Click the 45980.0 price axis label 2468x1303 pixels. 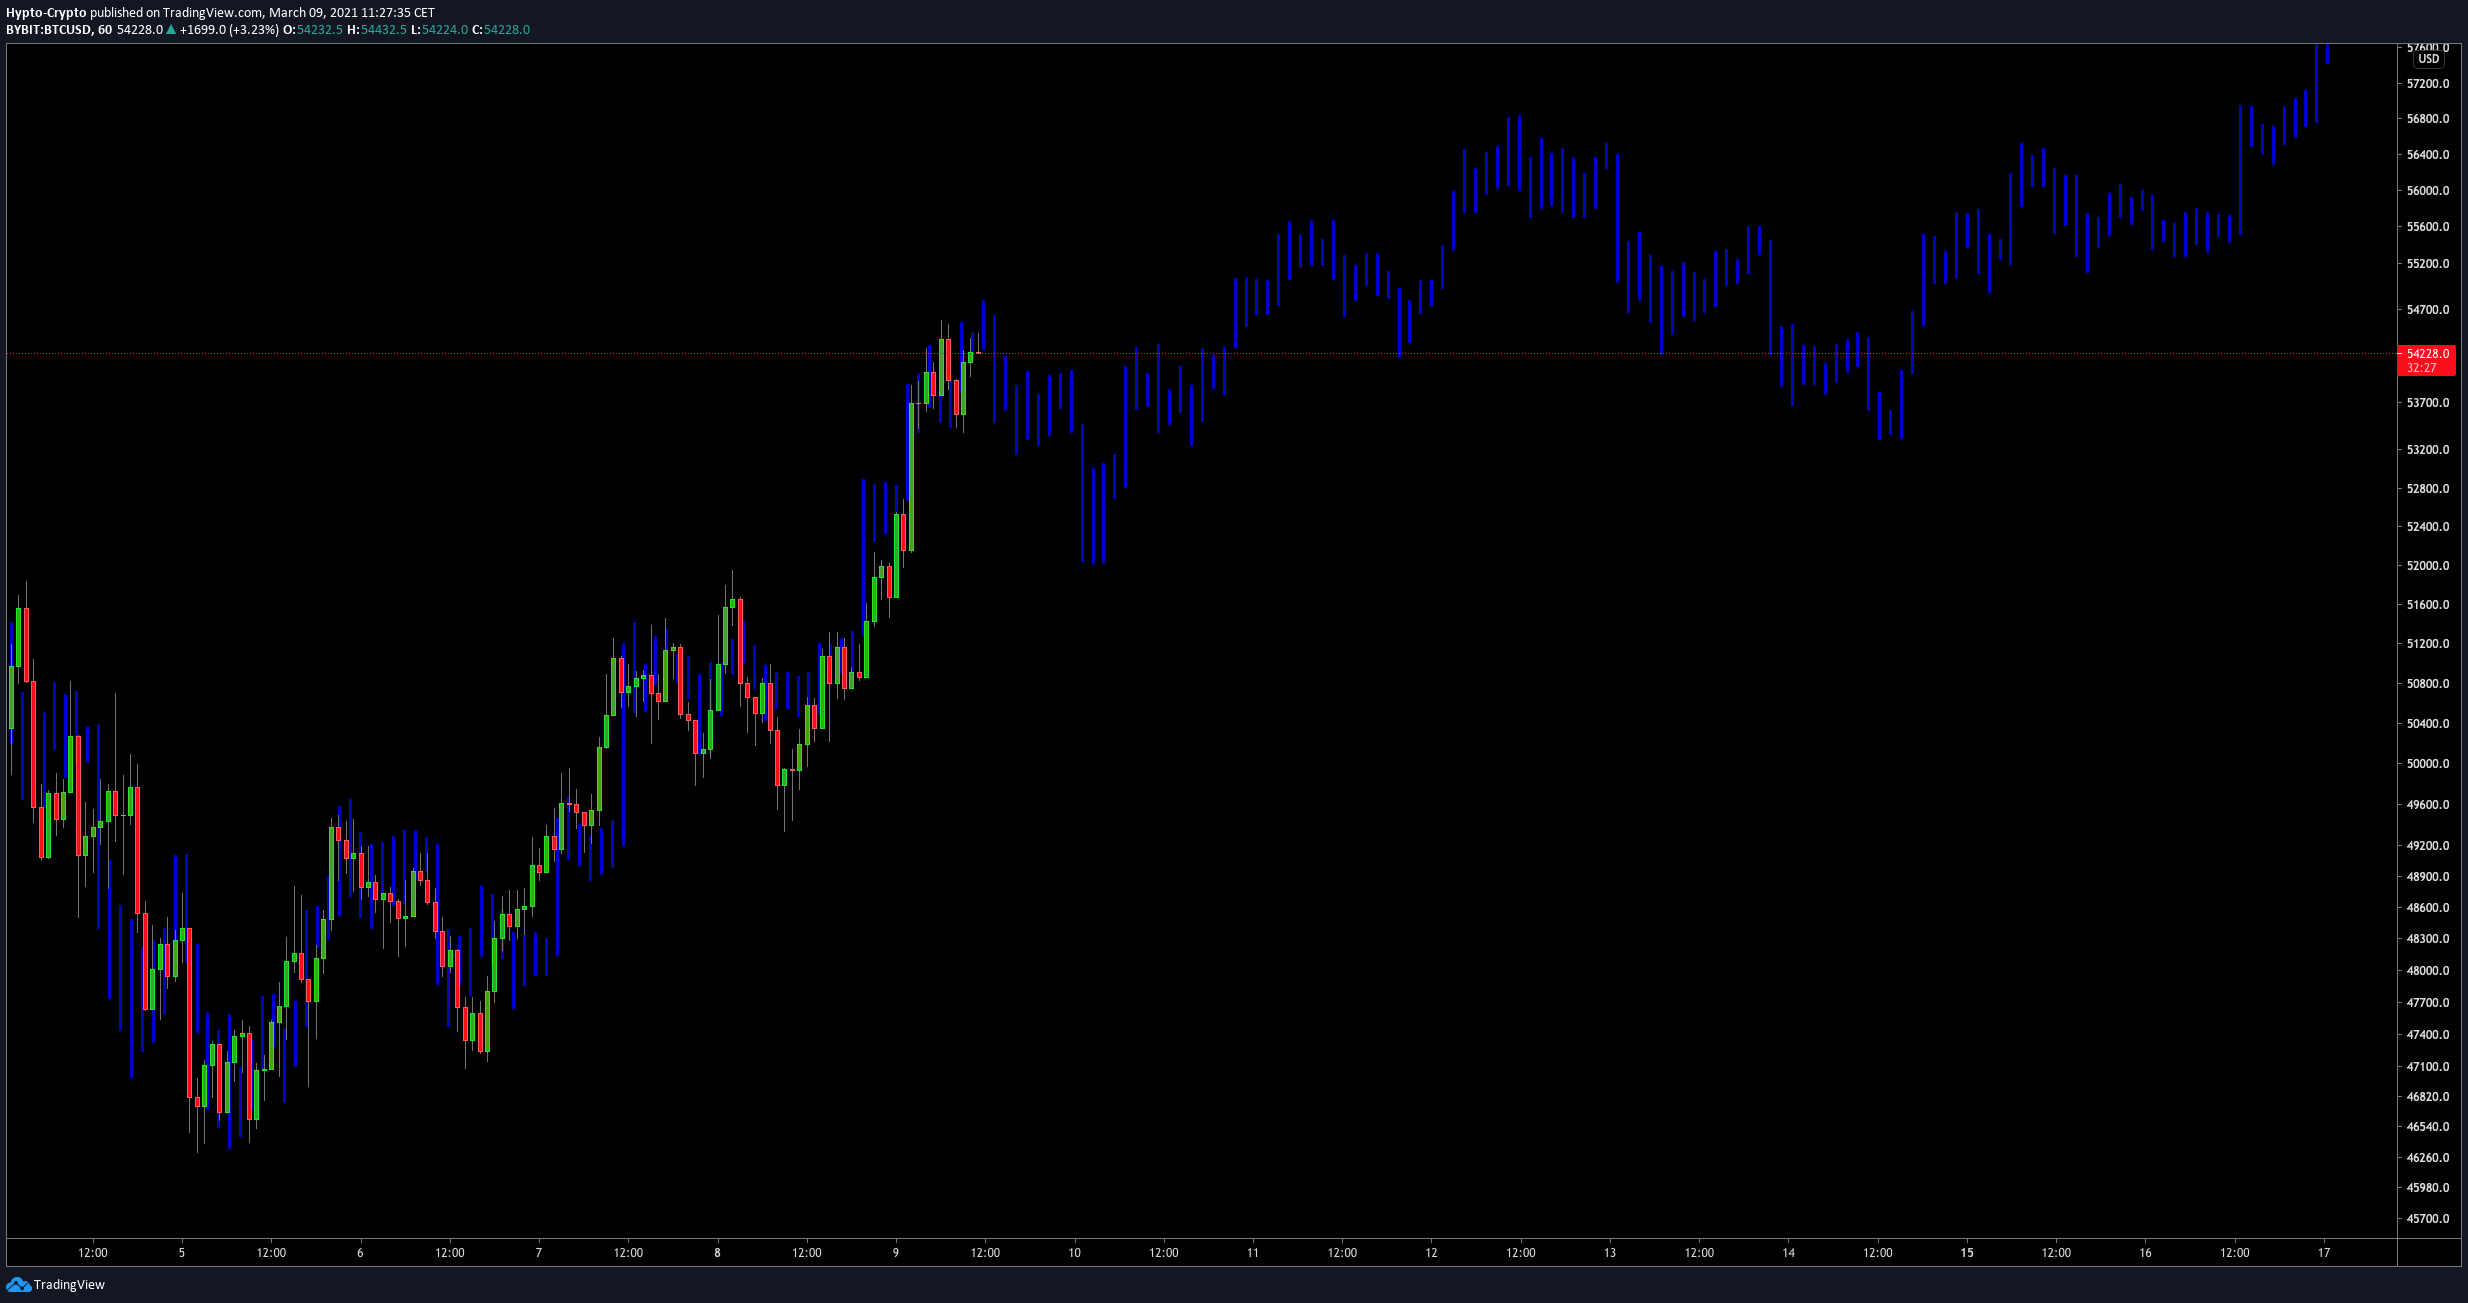2428,1188
